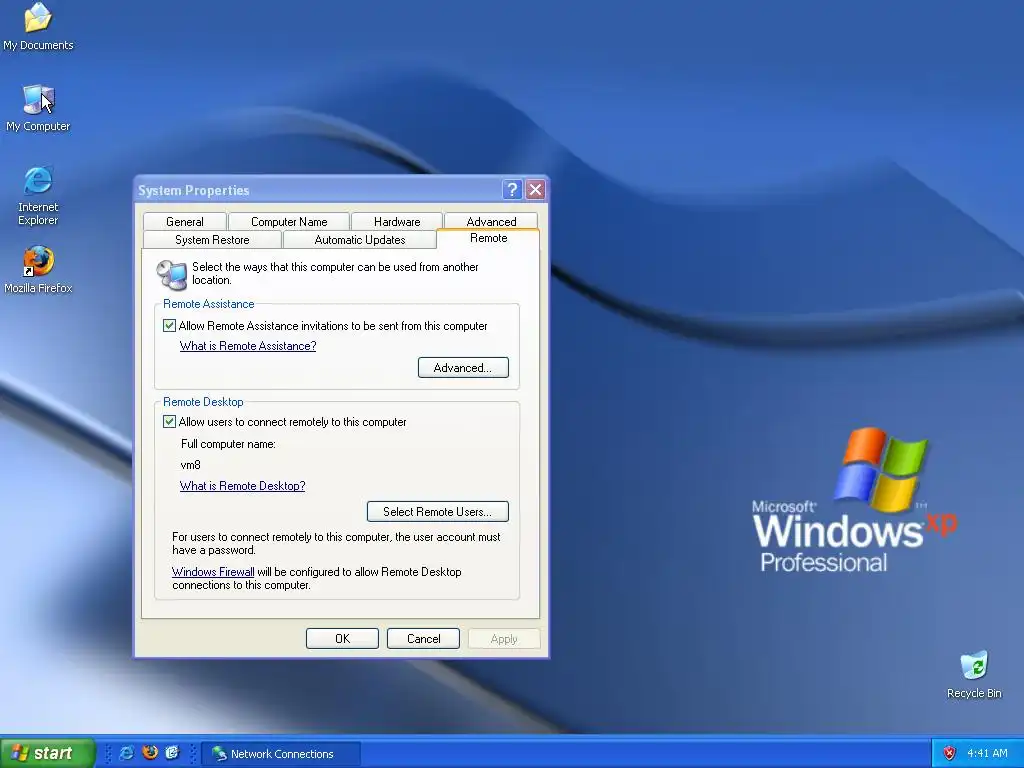This screenshot has height=768, width=1024.
Task: Click the full computer name vm8
Action: coord(191,465)
